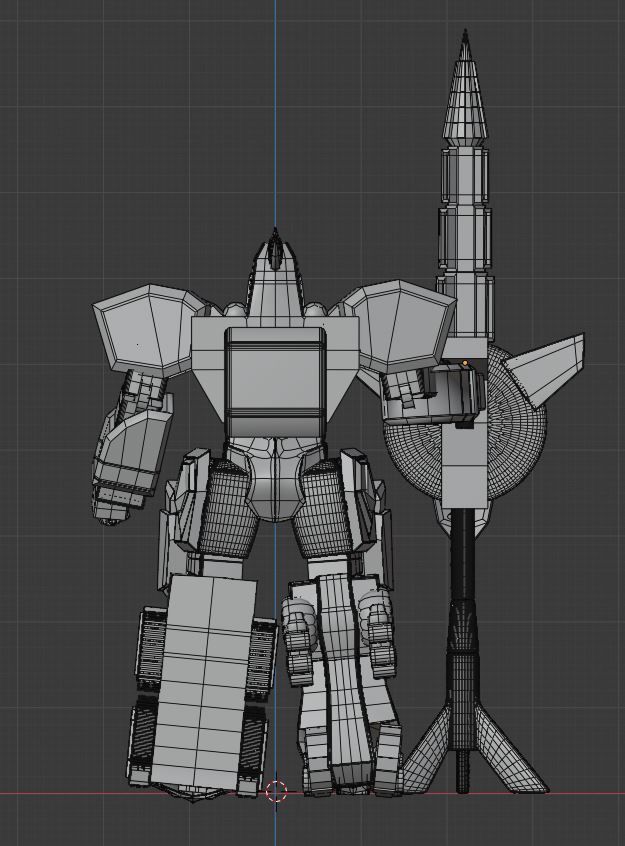Select the hand gripping the spear
Screen dimensions: 625x846
point(432,395)
